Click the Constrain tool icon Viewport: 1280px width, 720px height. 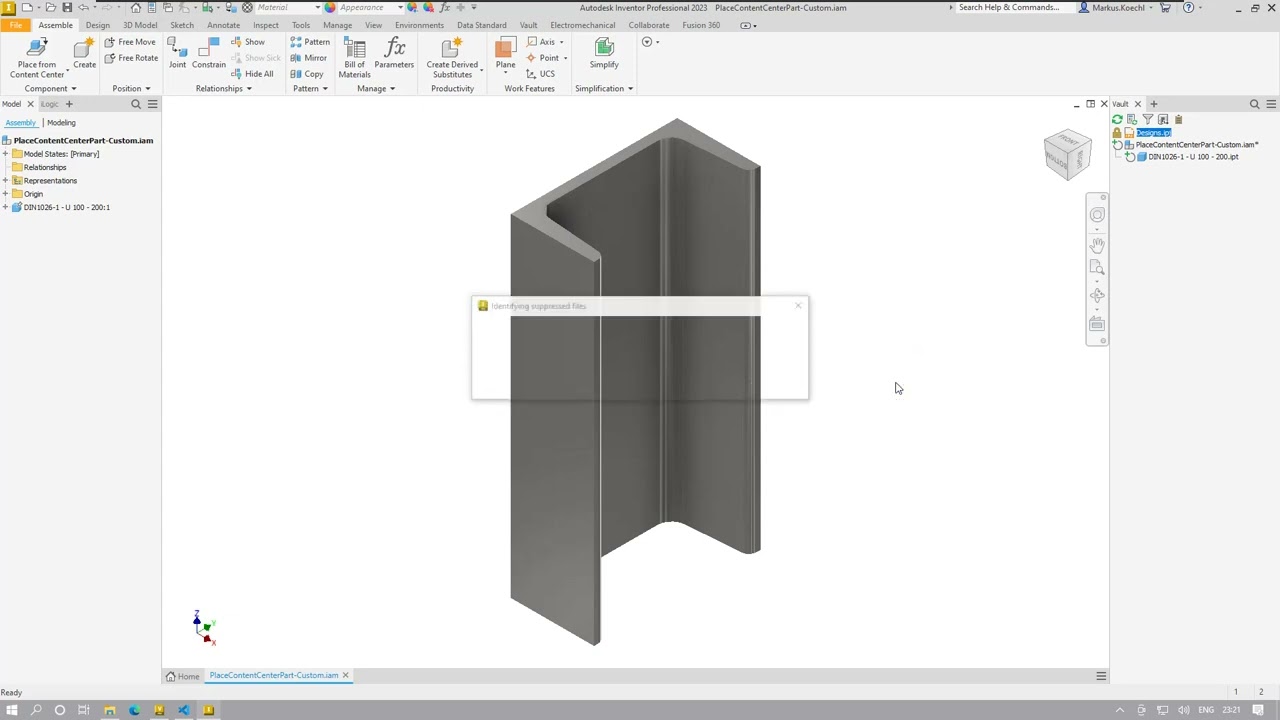point(209,47)
